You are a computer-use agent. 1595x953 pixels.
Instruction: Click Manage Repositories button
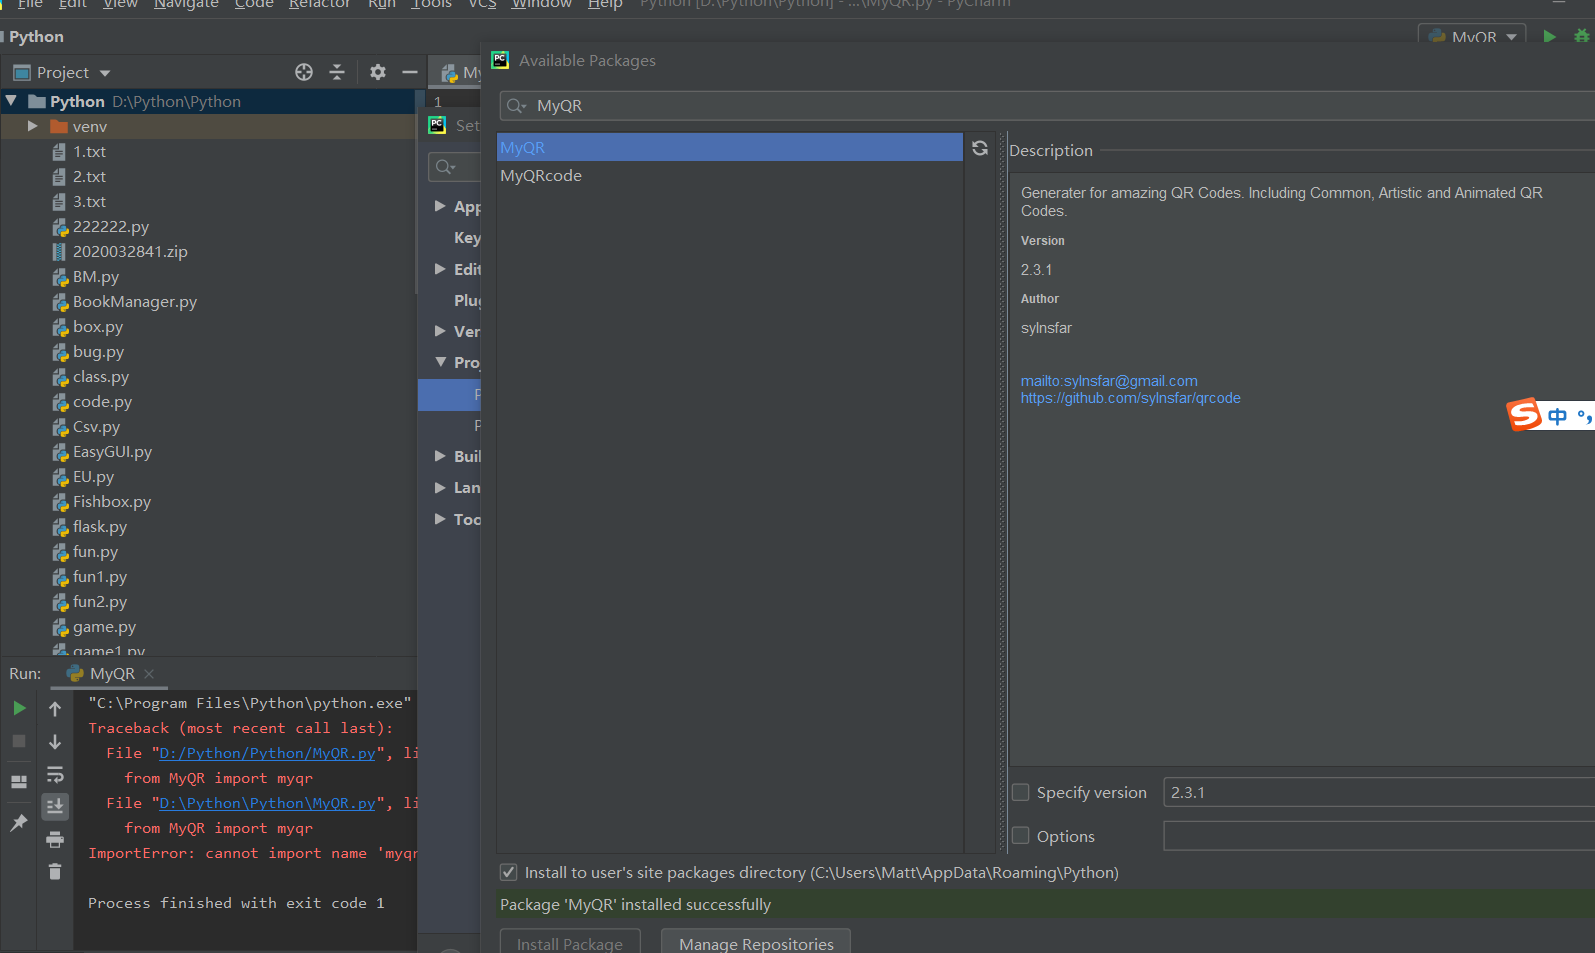point(756,942)
